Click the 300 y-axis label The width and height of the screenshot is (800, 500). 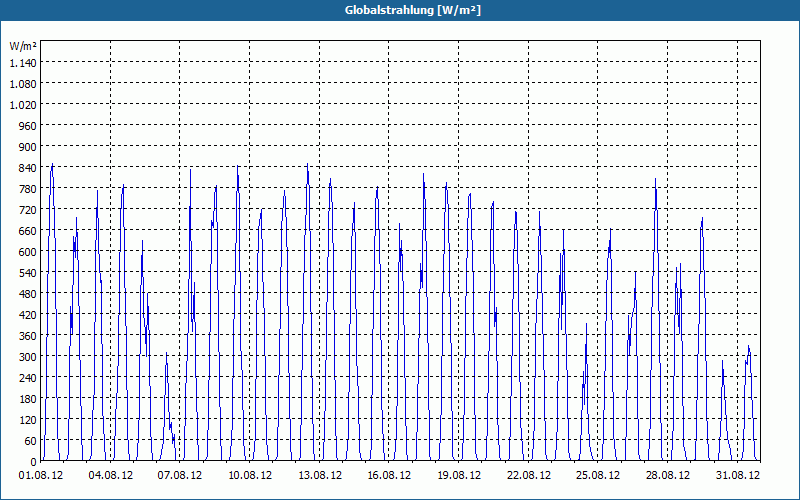pyautogui.click(x=28, y=357)
